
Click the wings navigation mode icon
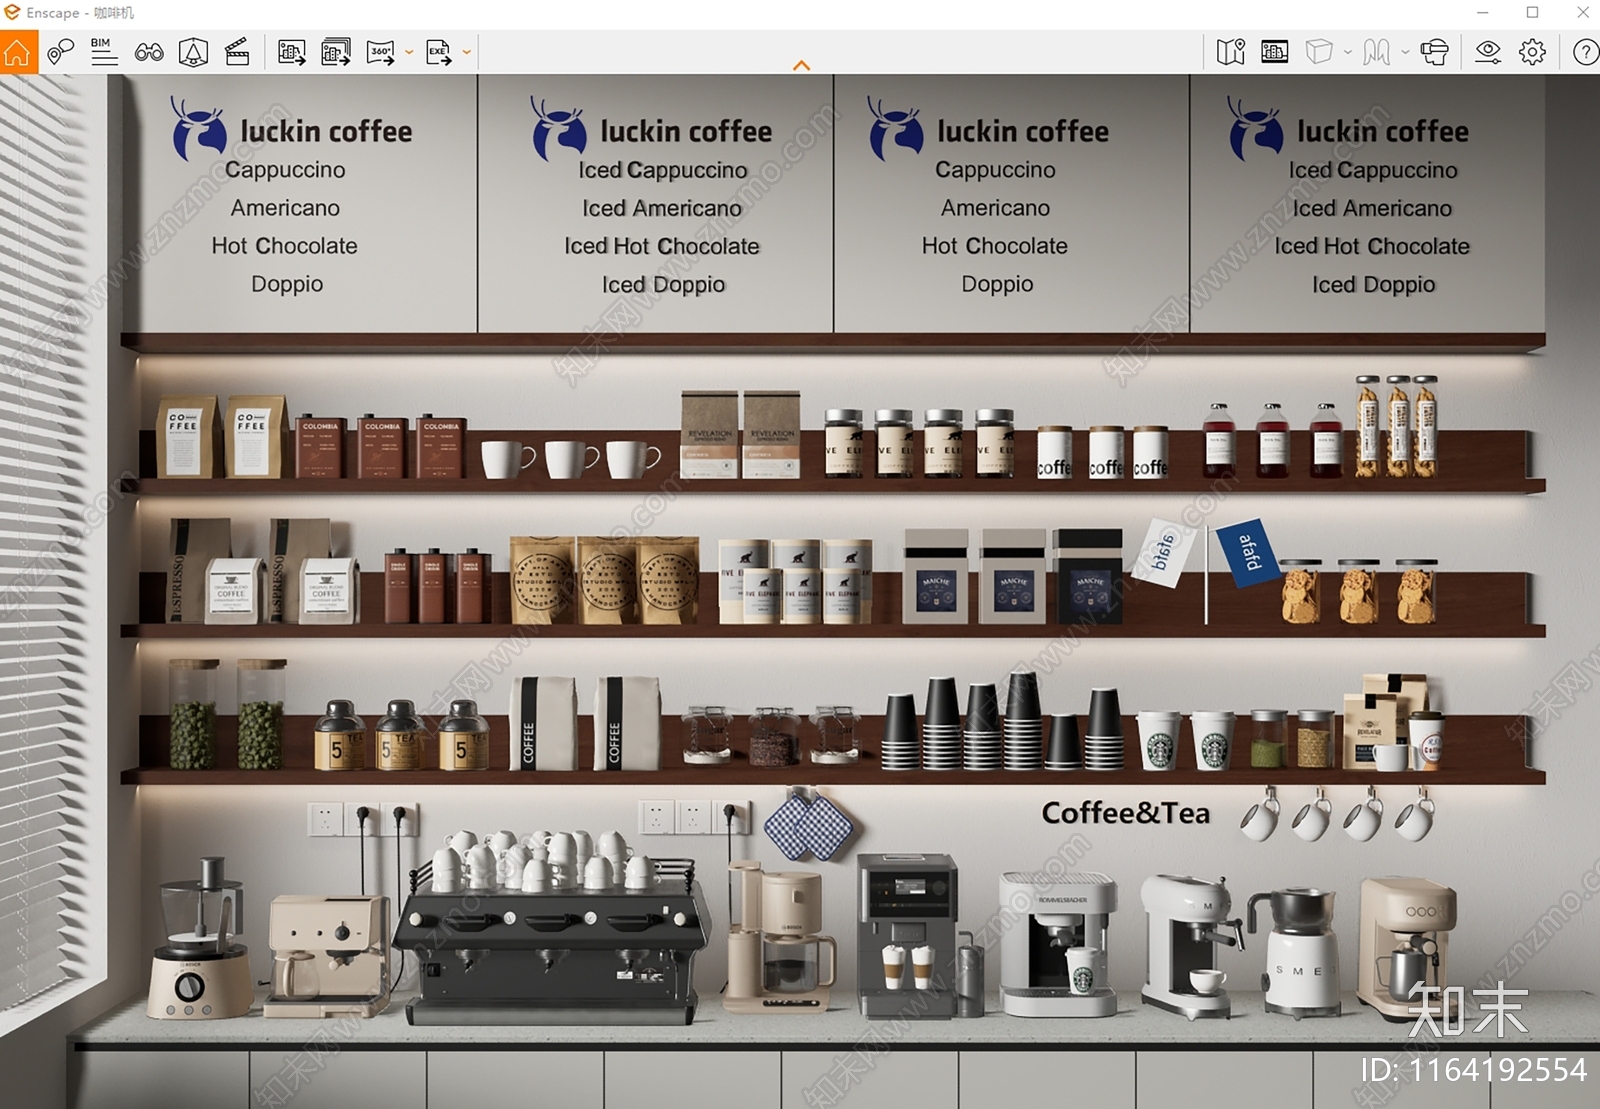click(1376, 52)
